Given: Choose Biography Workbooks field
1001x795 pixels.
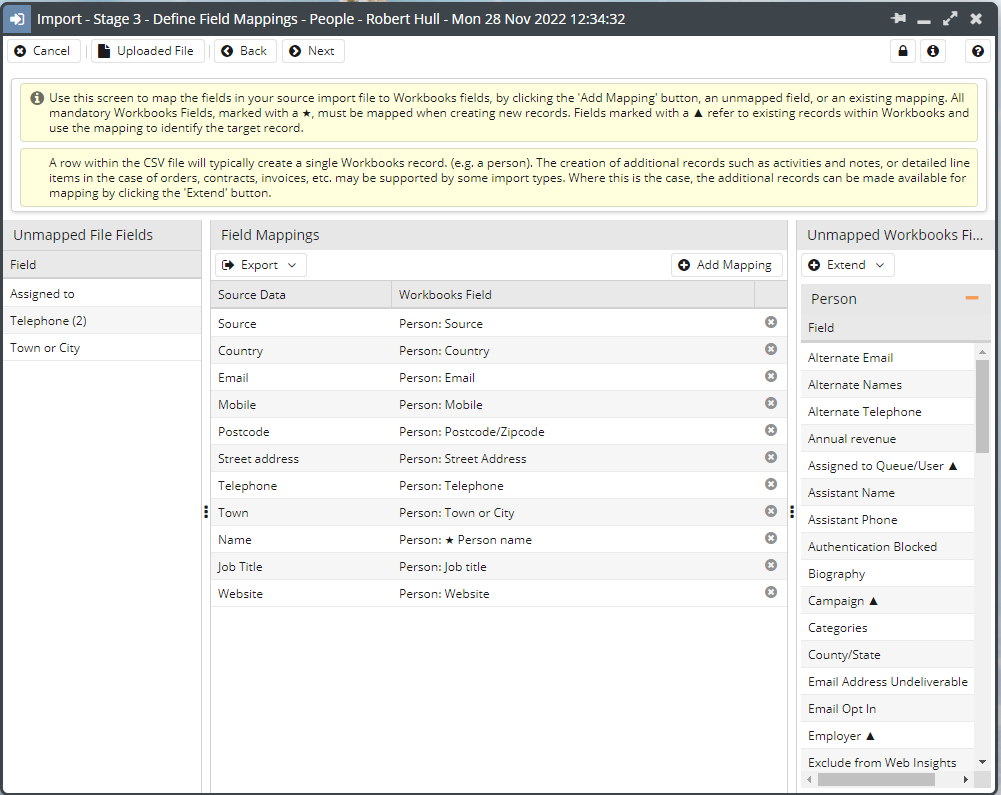Looking at the screenshot, I should coord(887,573).
